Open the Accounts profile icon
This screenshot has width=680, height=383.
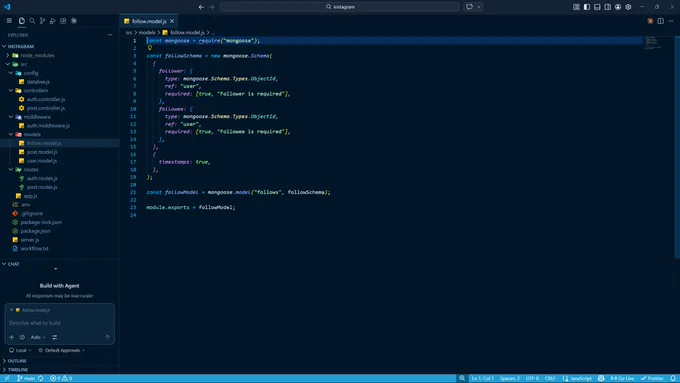tap(618, 7)
